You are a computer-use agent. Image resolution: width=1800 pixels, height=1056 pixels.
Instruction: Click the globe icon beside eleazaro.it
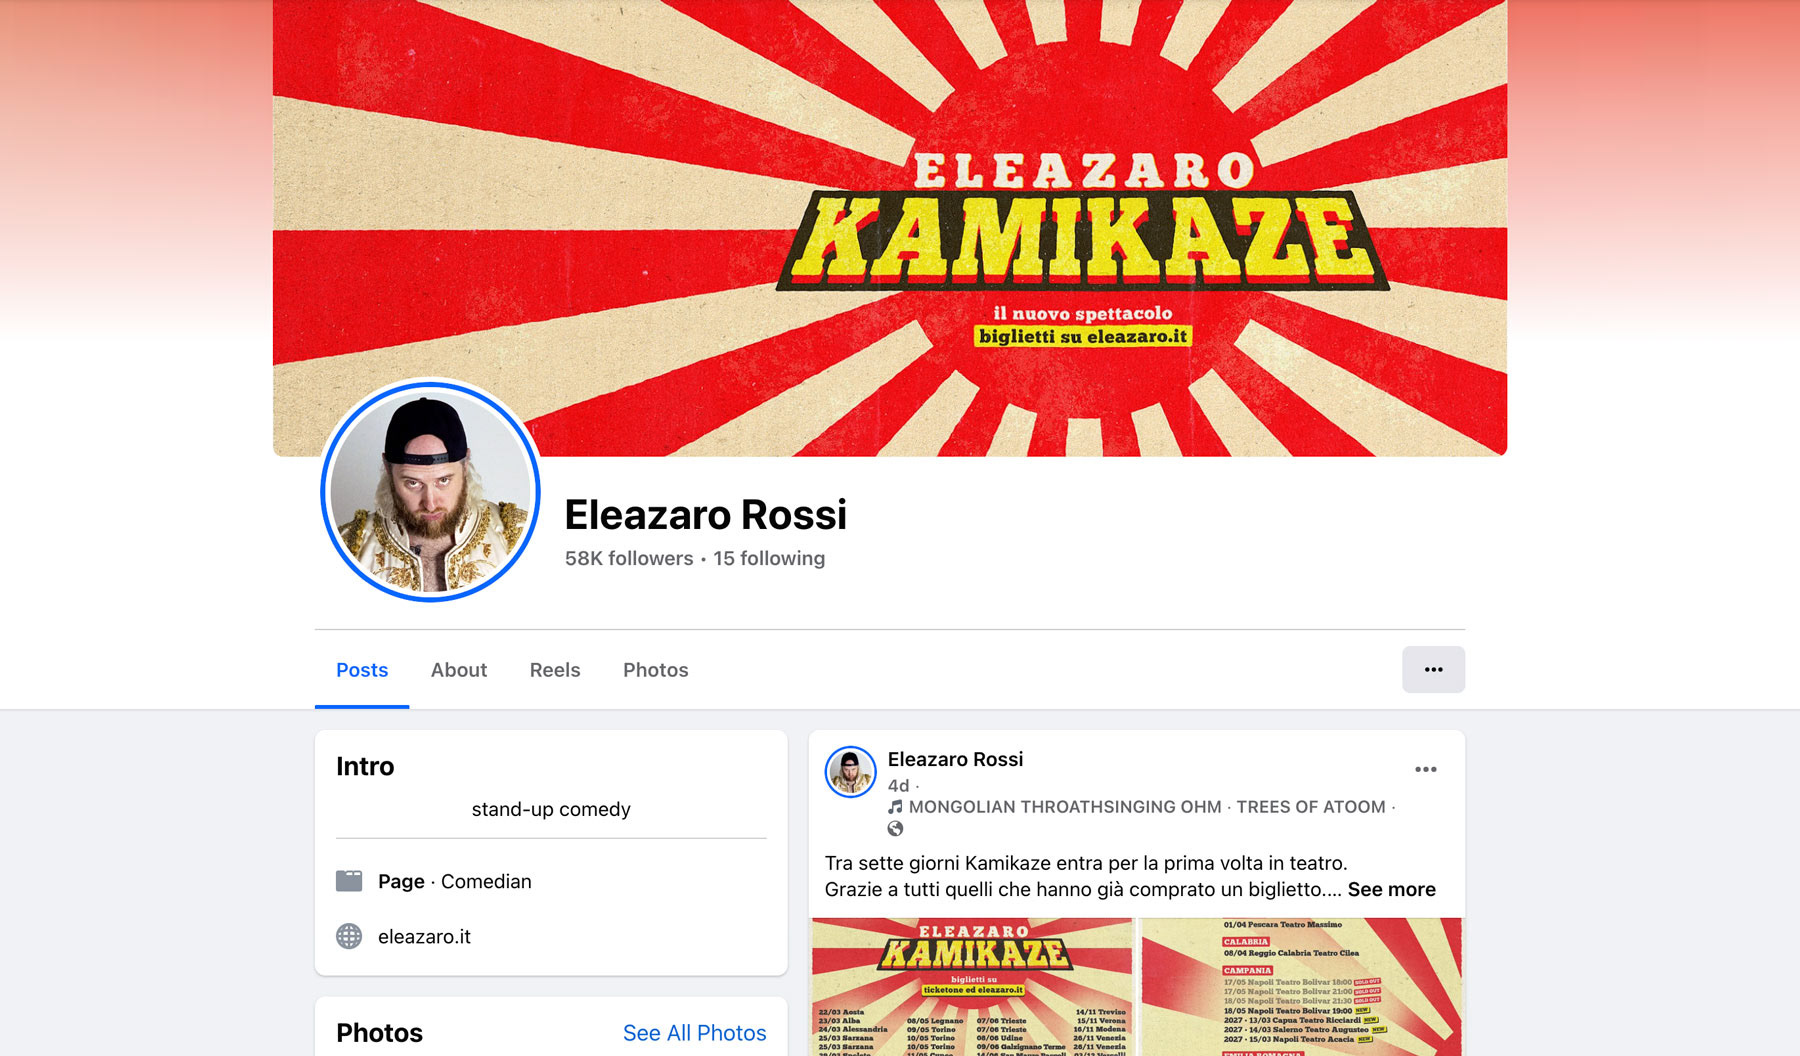[x=349, y=936]
